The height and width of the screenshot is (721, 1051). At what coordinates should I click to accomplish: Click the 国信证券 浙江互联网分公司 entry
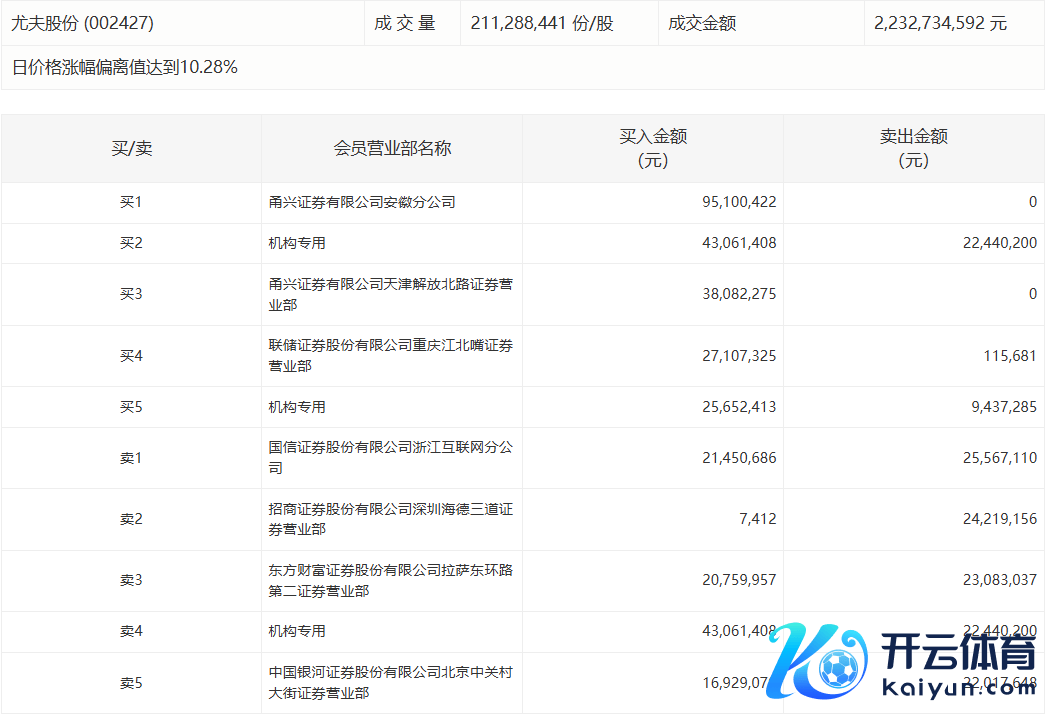(x=390, y=457)
